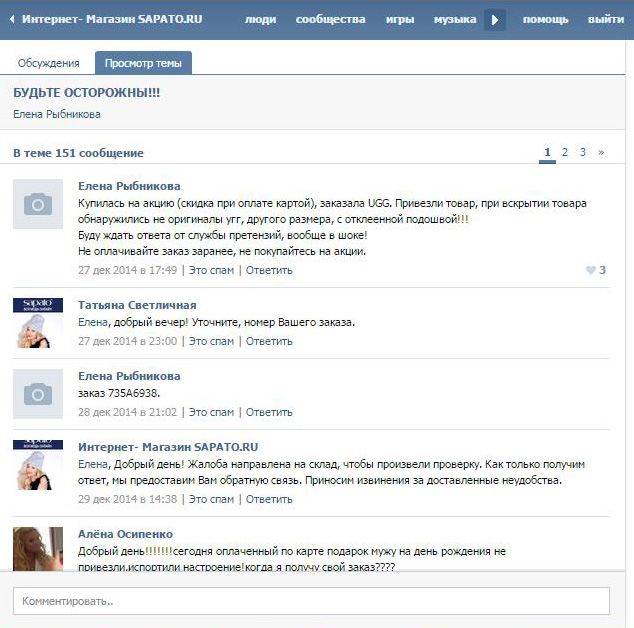
Task: Go to page 2 of the topic
Action: [565, 152]
